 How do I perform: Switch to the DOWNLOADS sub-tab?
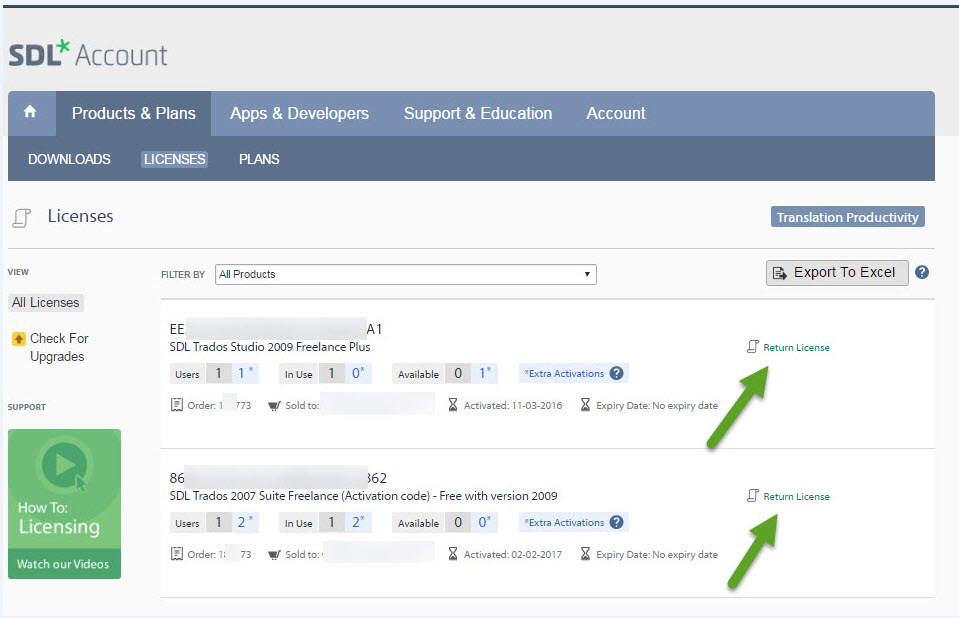coord(69,159)
